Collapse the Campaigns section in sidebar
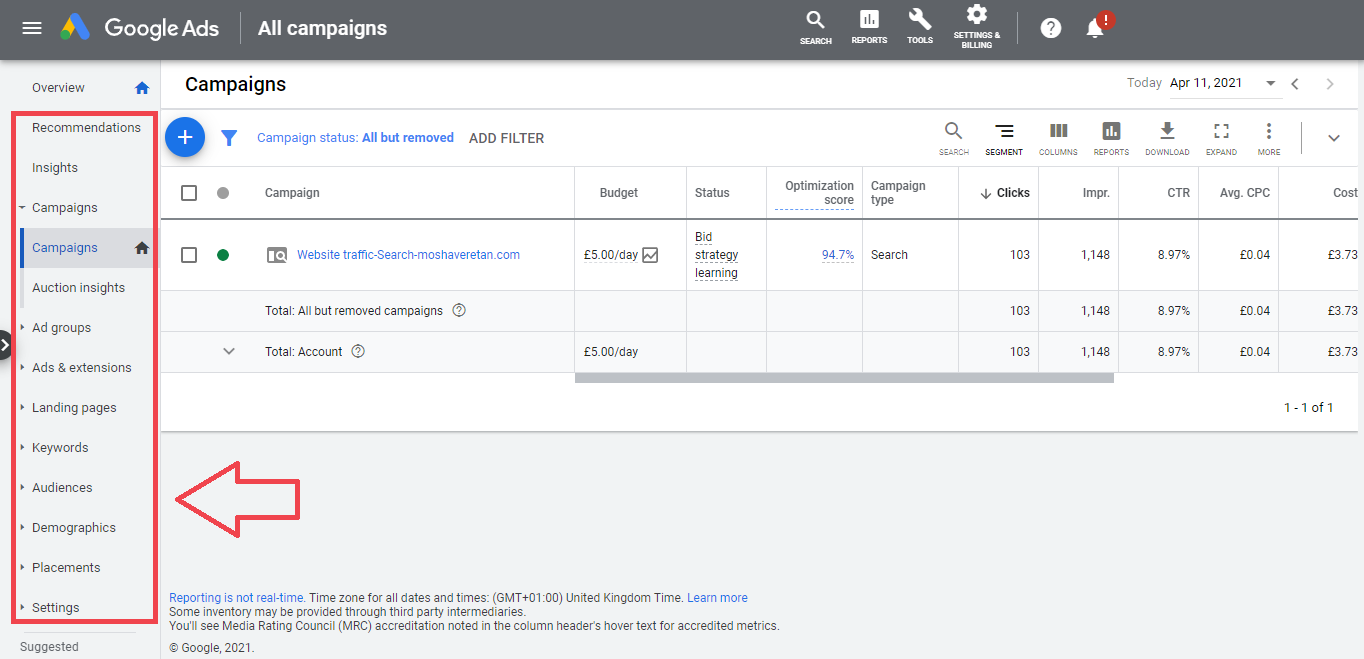Screen dimensions: 1364x659 pyautogui.click(x=22, y=208)
